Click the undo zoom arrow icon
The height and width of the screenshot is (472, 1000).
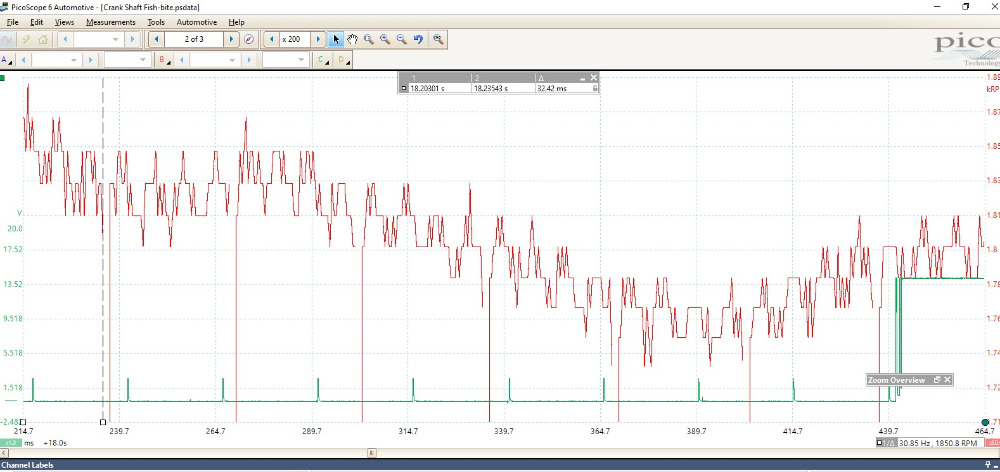click(418, 39)
